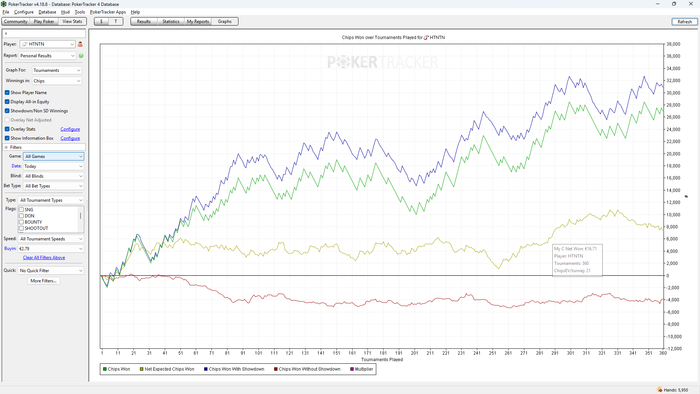The image size is (700, 394).
Task: Click the graph information box
Action: click(577, 260)
